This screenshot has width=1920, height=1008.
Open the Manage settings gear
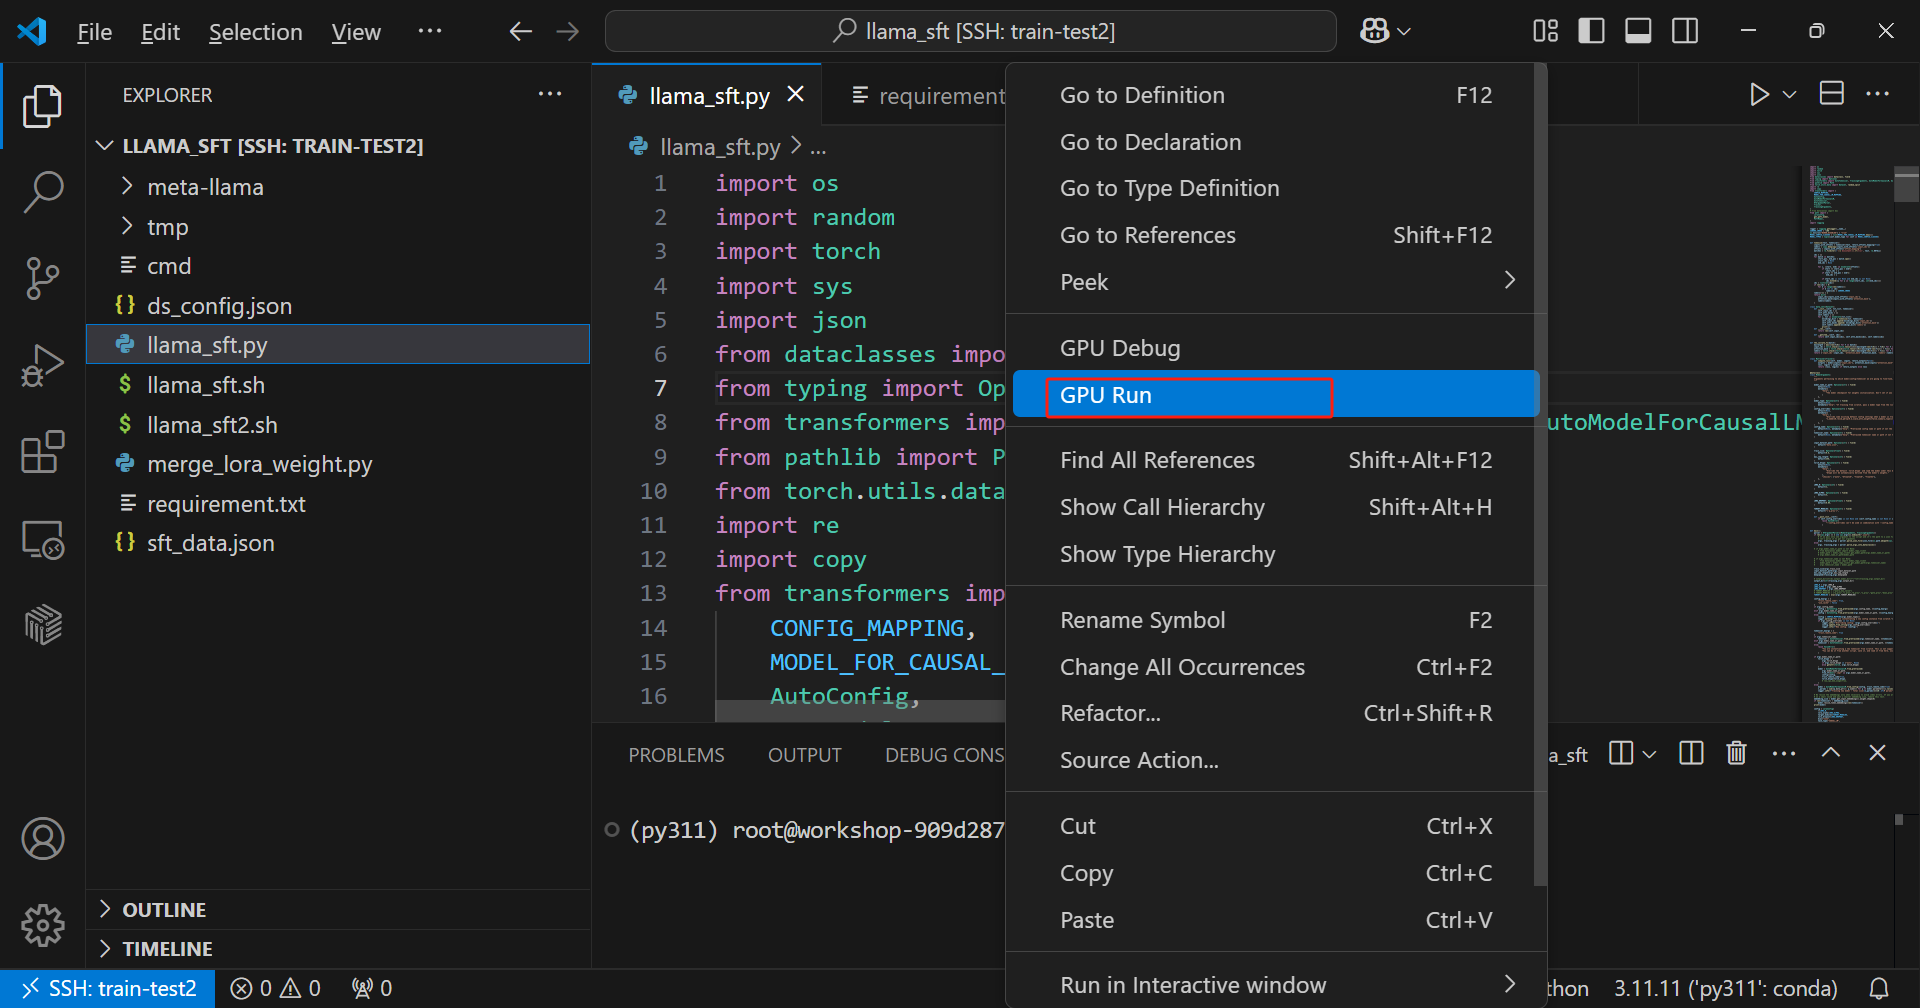tap(43, 925)
